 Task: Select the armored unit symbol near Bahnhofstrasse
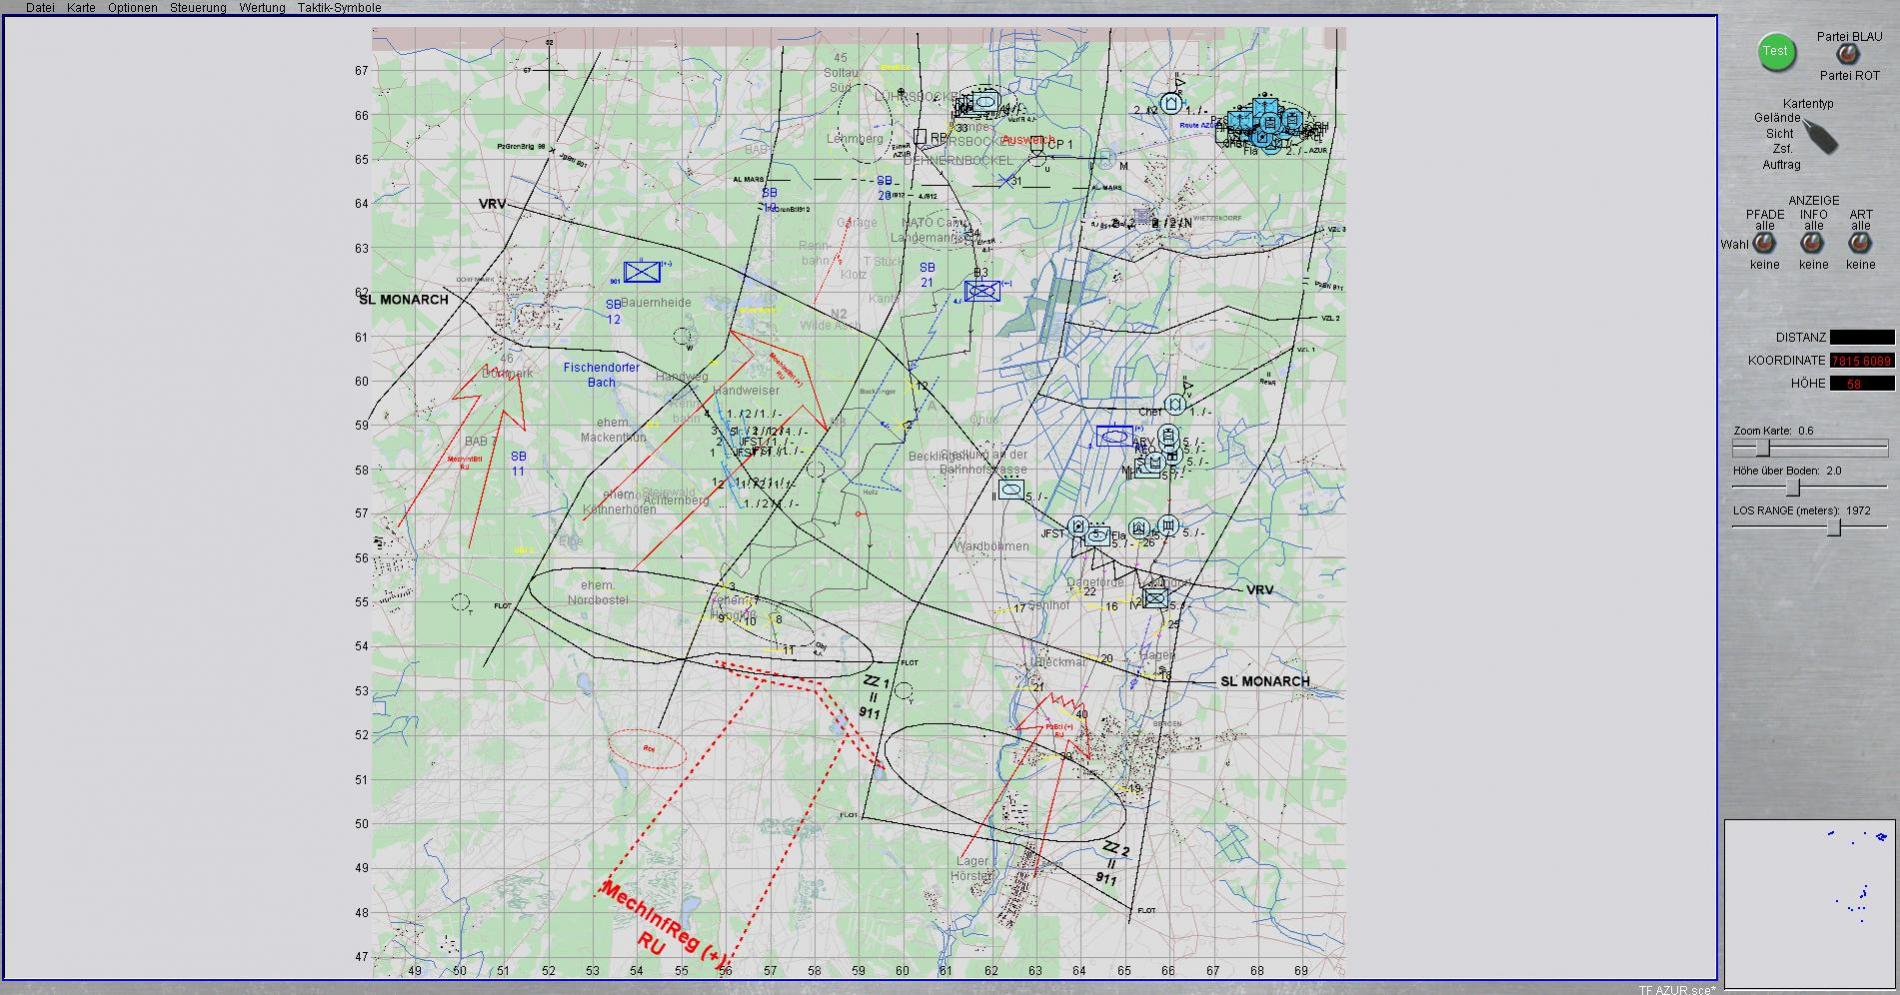(1012, 490)
